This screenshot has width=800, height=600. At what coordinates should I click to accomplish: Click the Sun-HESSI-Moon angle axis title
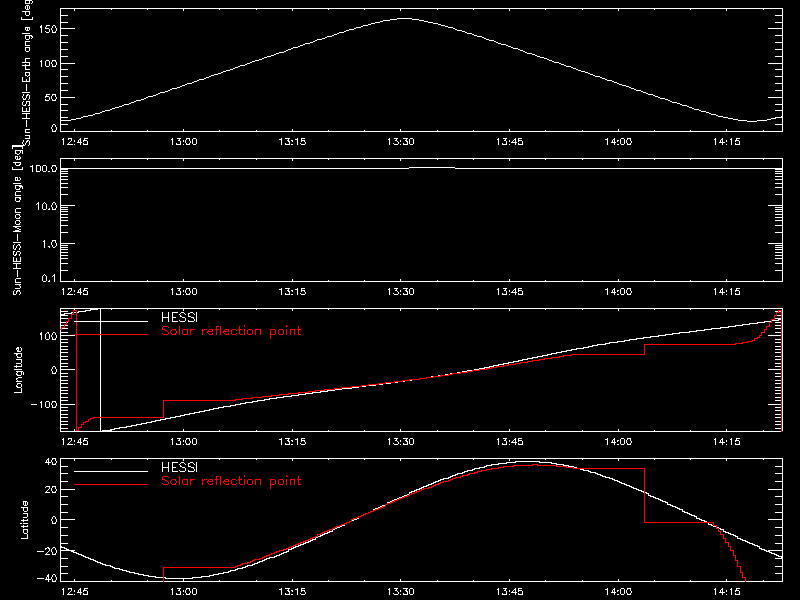[x=17, y=220]
